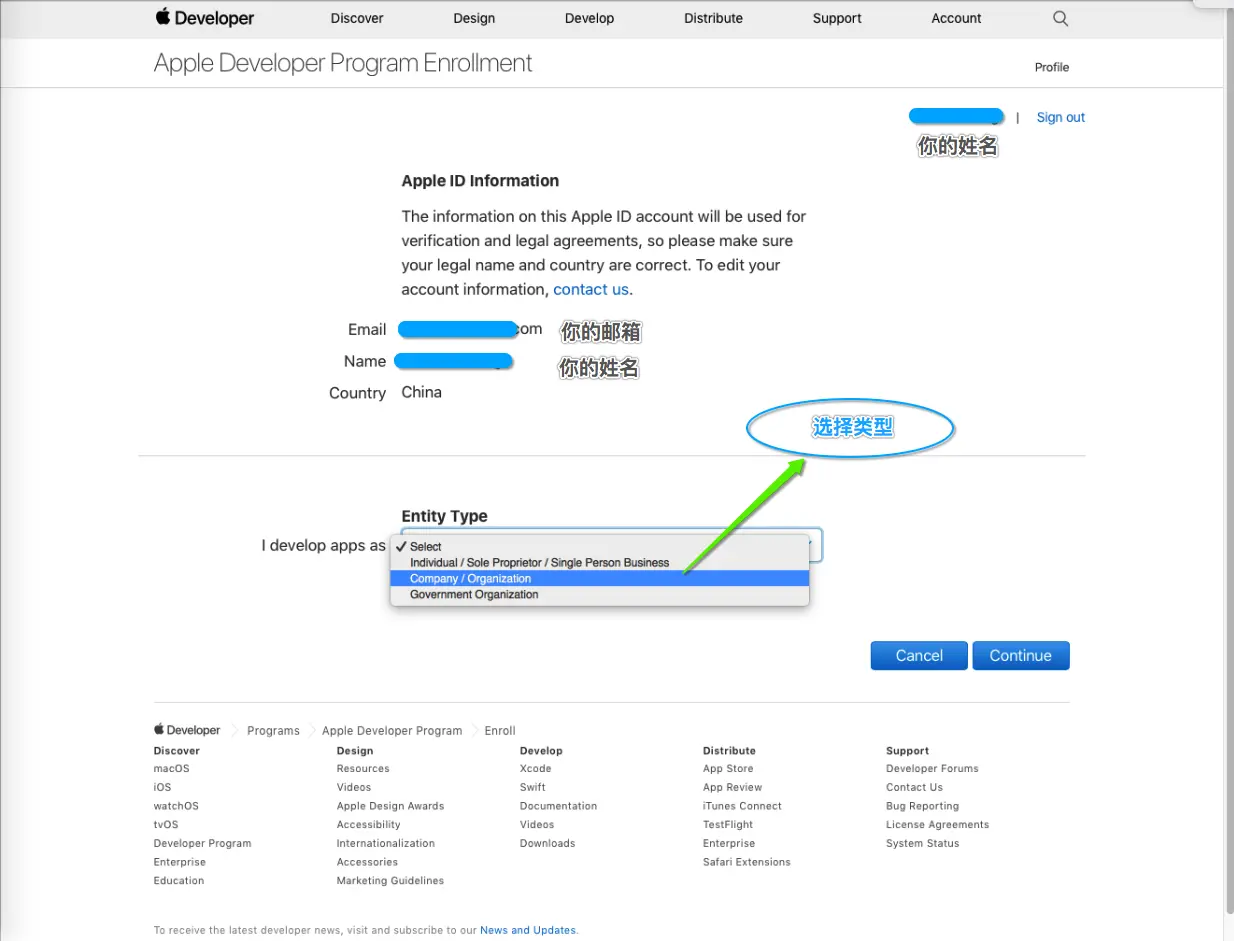Open App Review footer link
1234x941 pixels.
click(732, 787)
